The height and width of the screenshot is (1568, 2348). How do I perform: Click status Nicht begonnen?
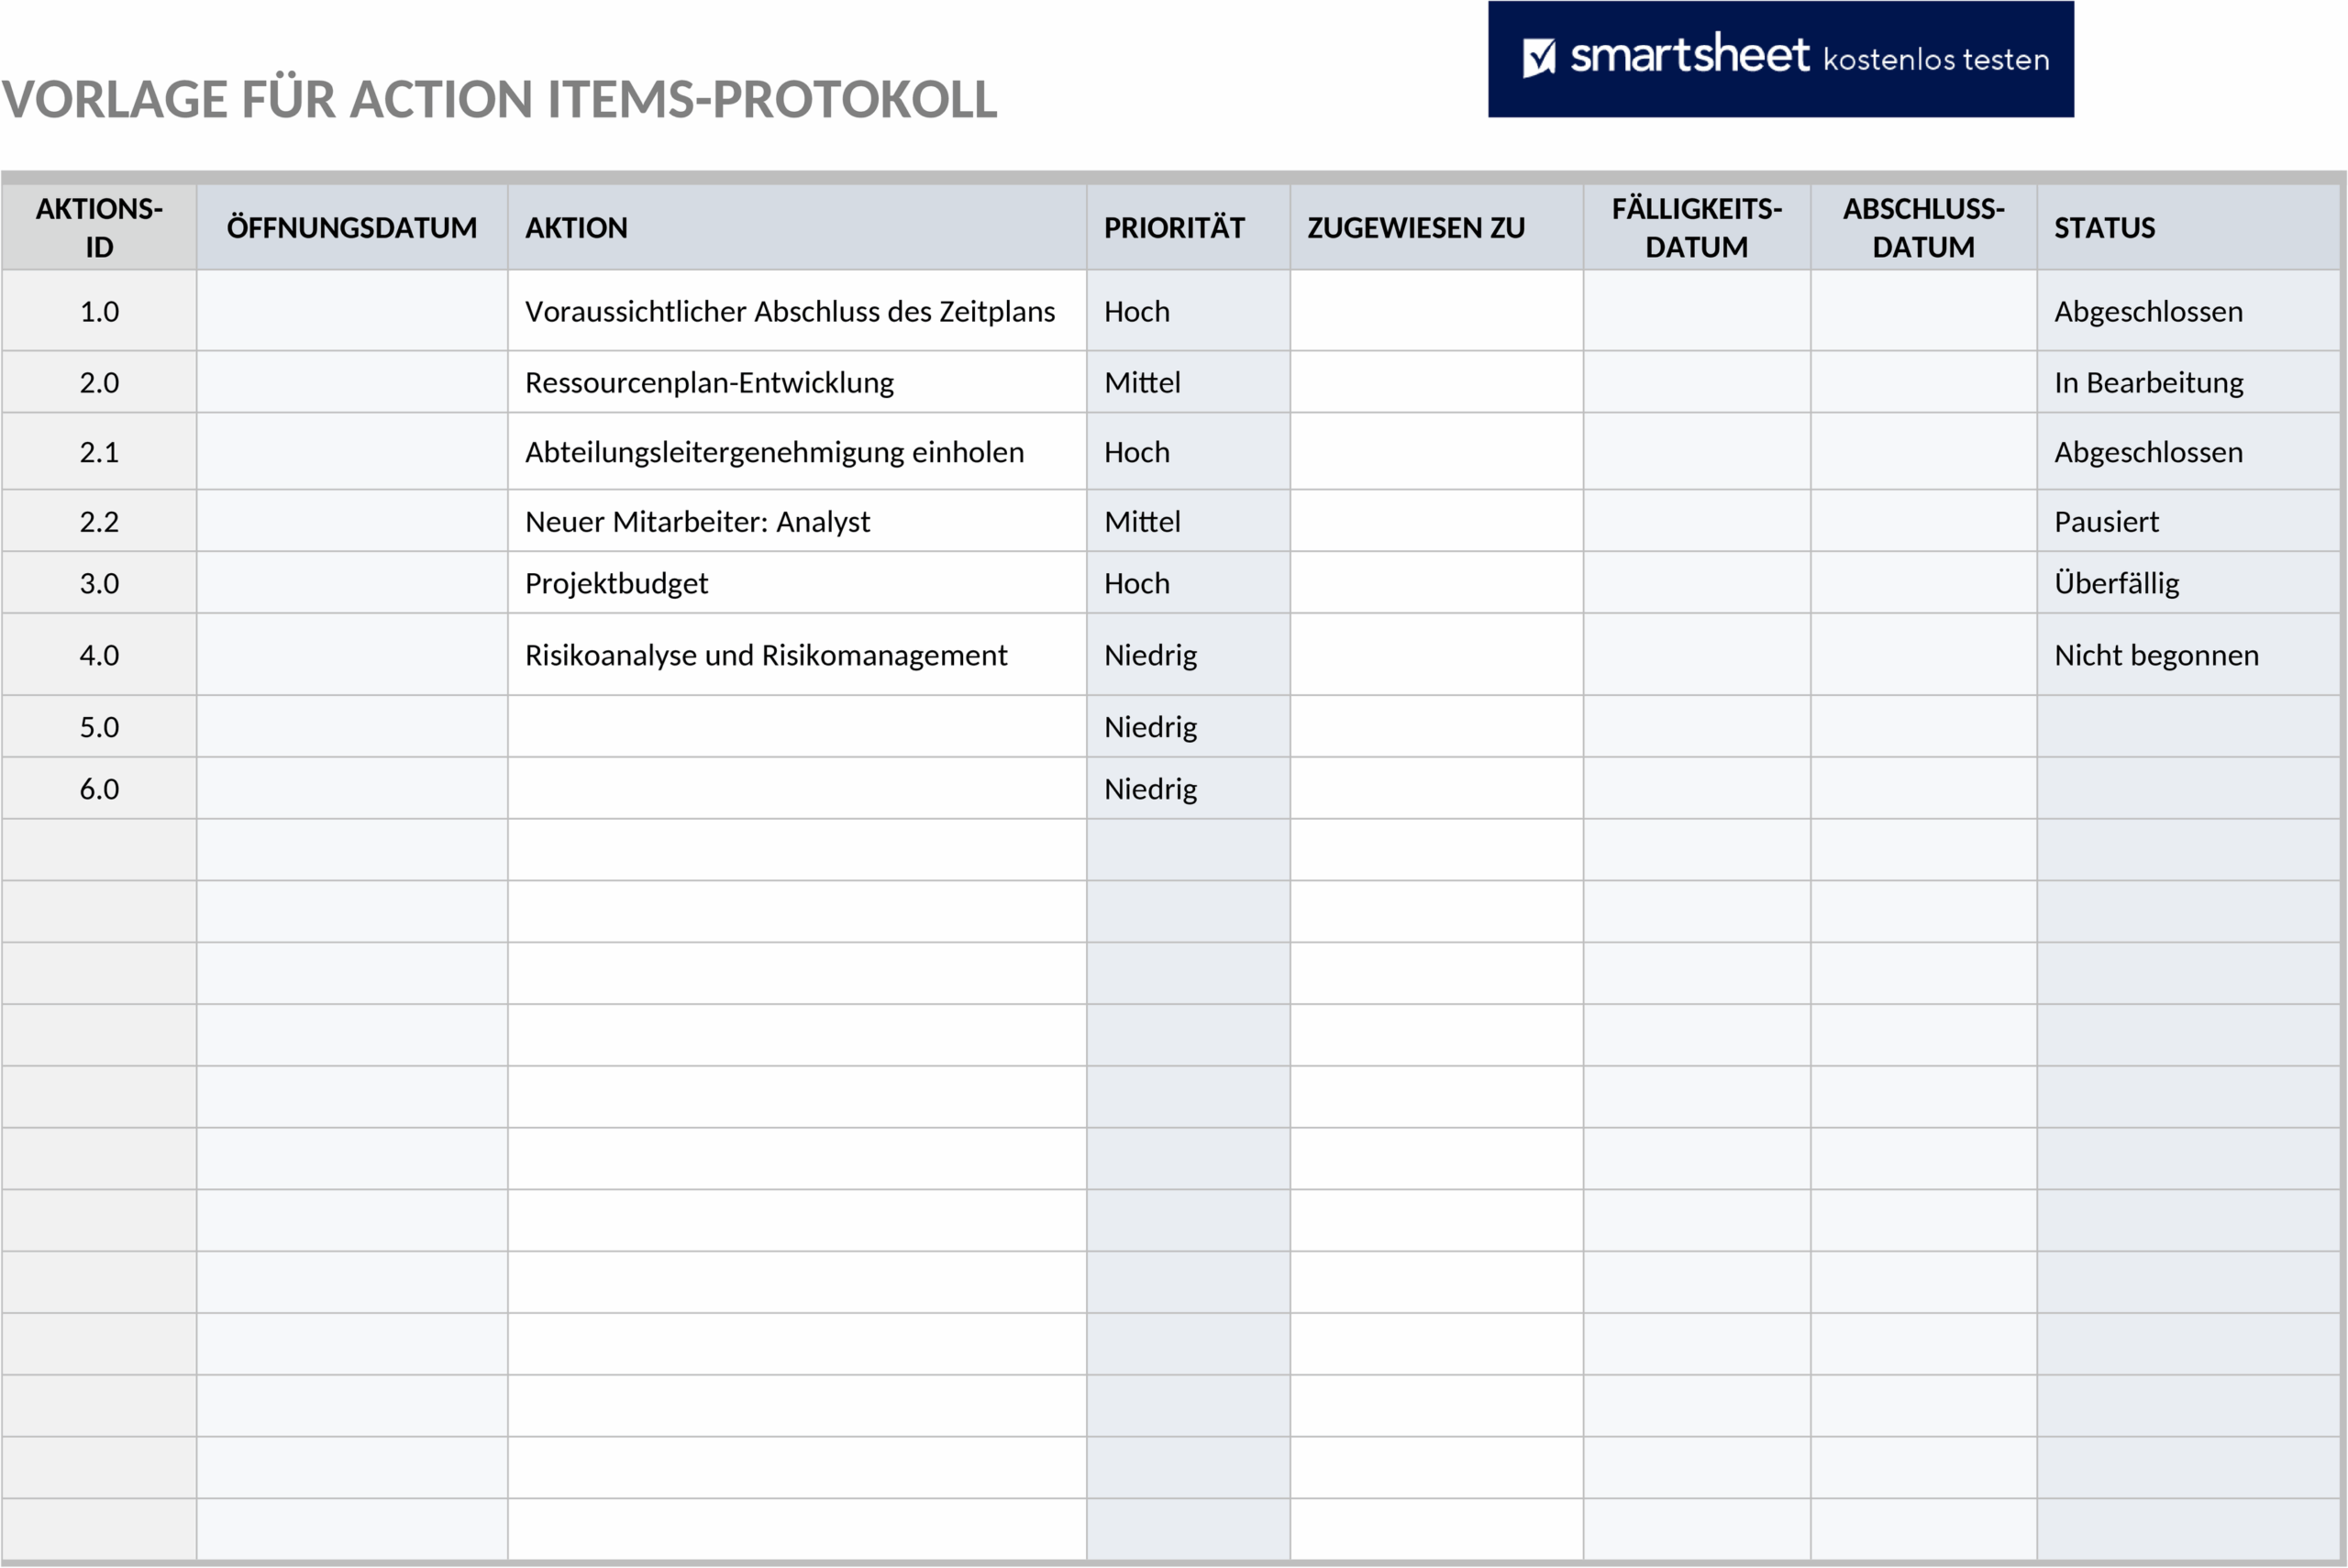2188,655
